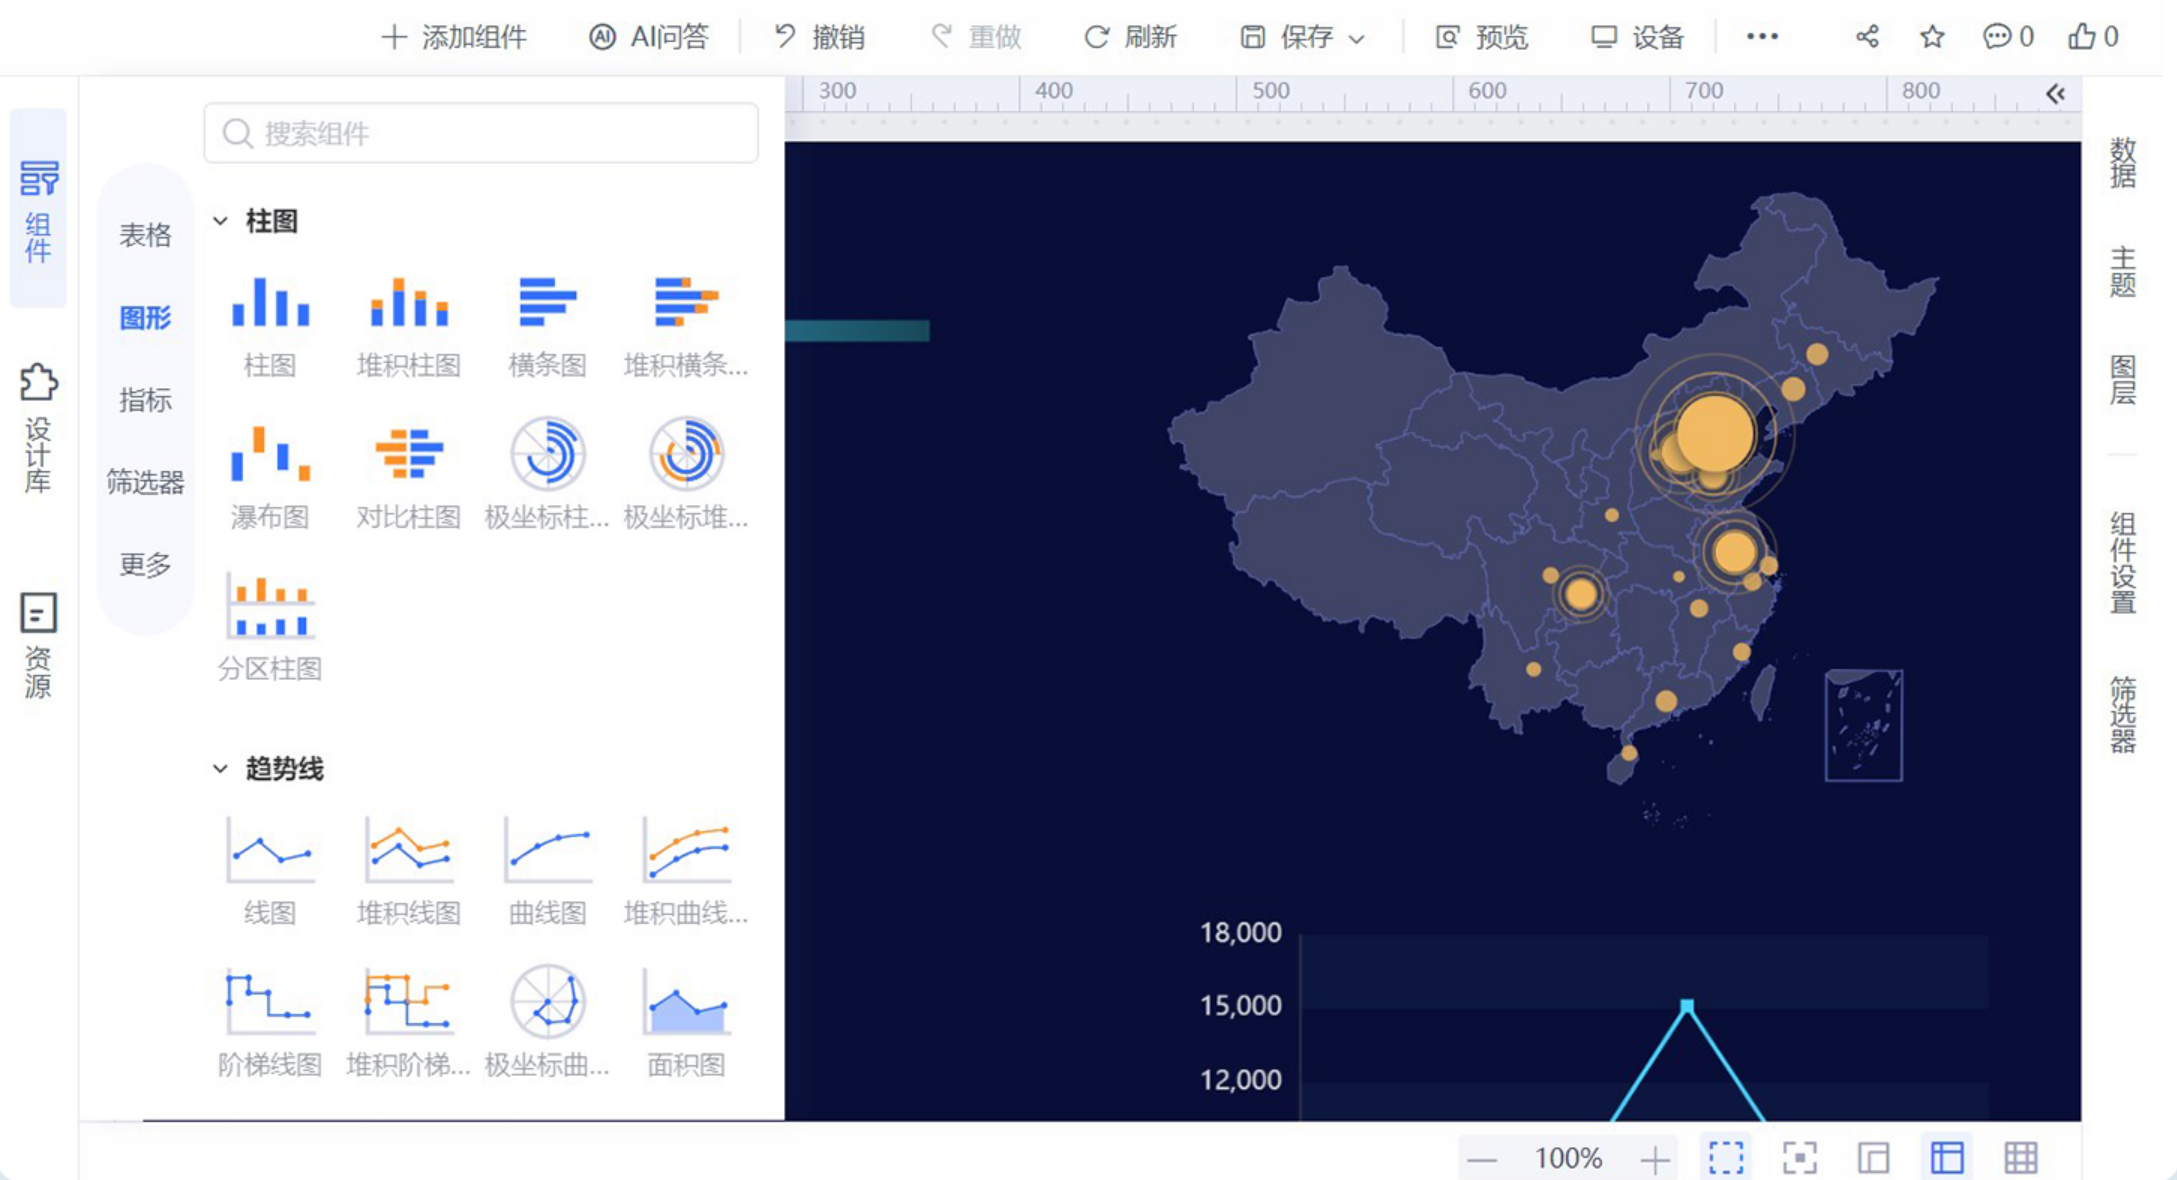Click the 搜索组件 search field
This screenshot has height=1180, width=2177.
pos(481,133)
